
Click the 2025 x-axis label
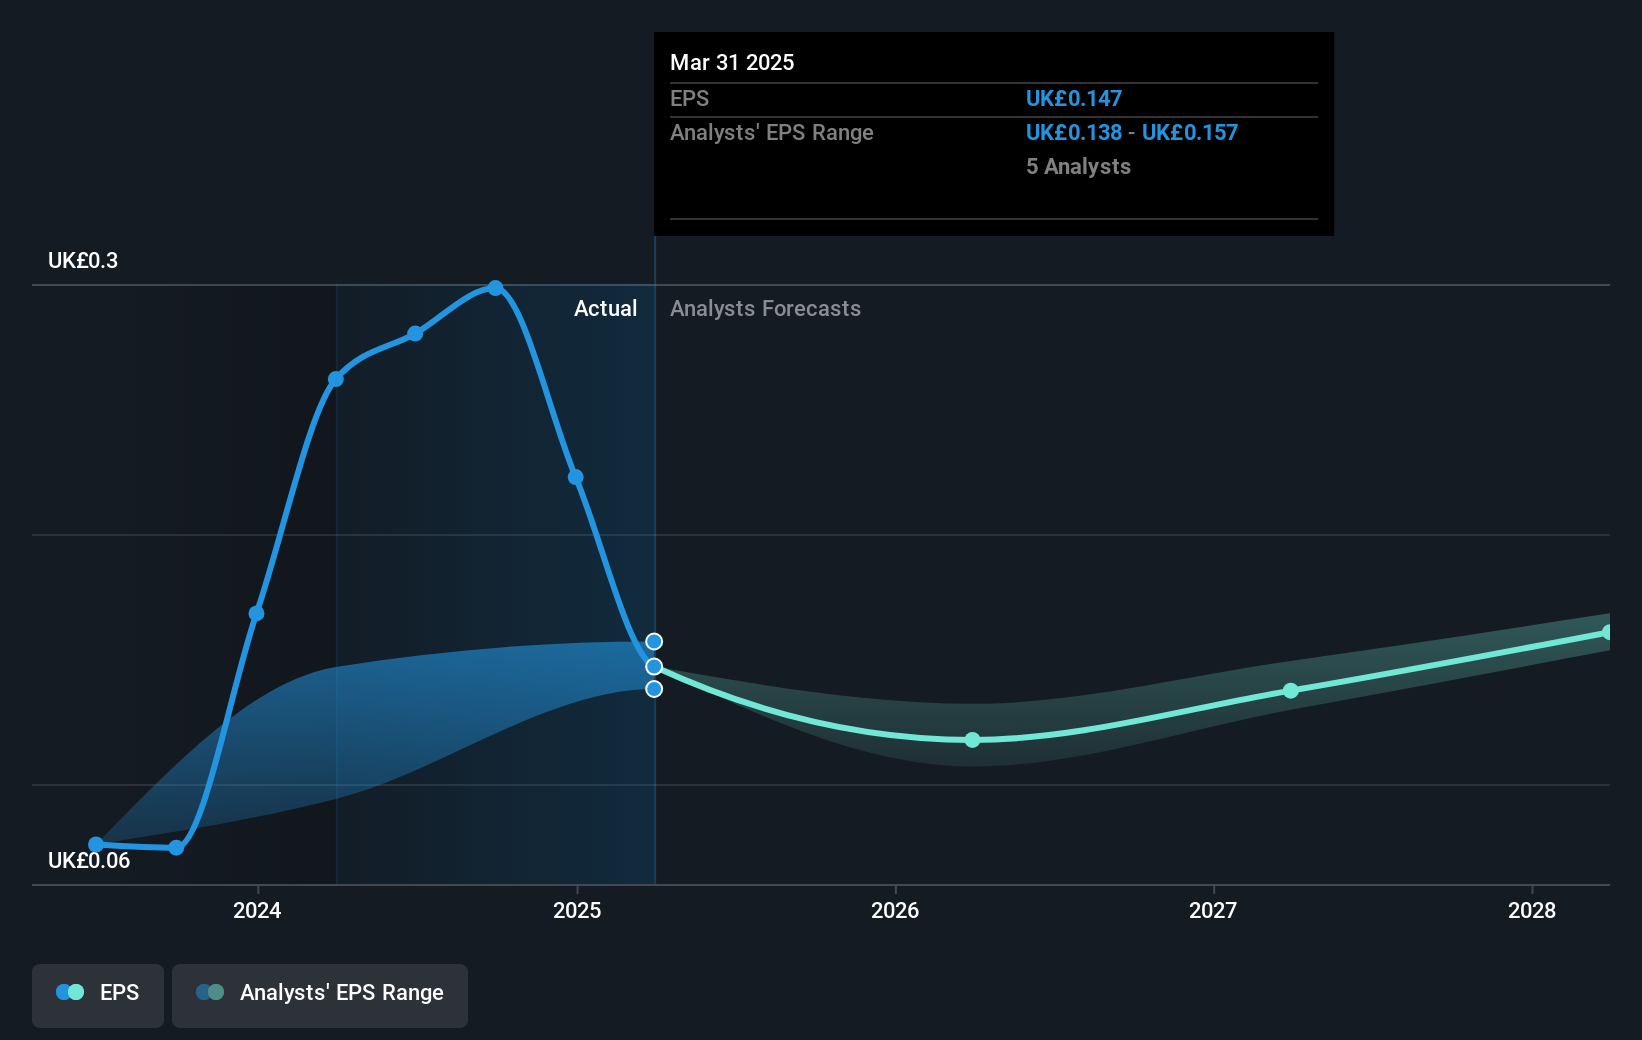click(577, 910)
